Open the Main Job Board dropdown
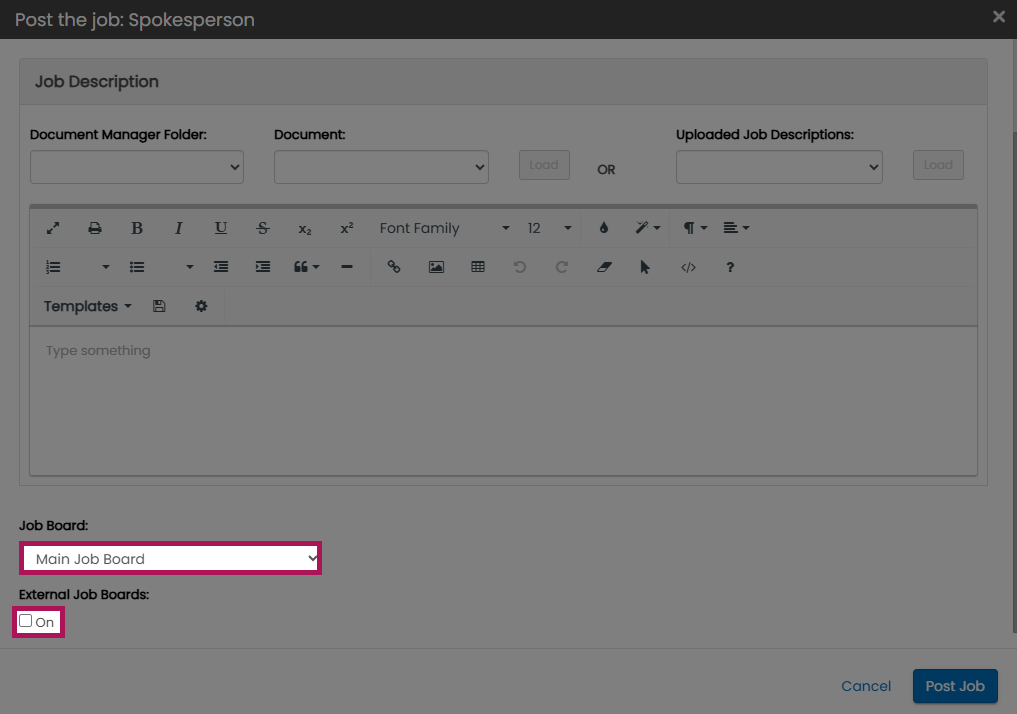1017x714 pixels. click(x=171, y=558)
